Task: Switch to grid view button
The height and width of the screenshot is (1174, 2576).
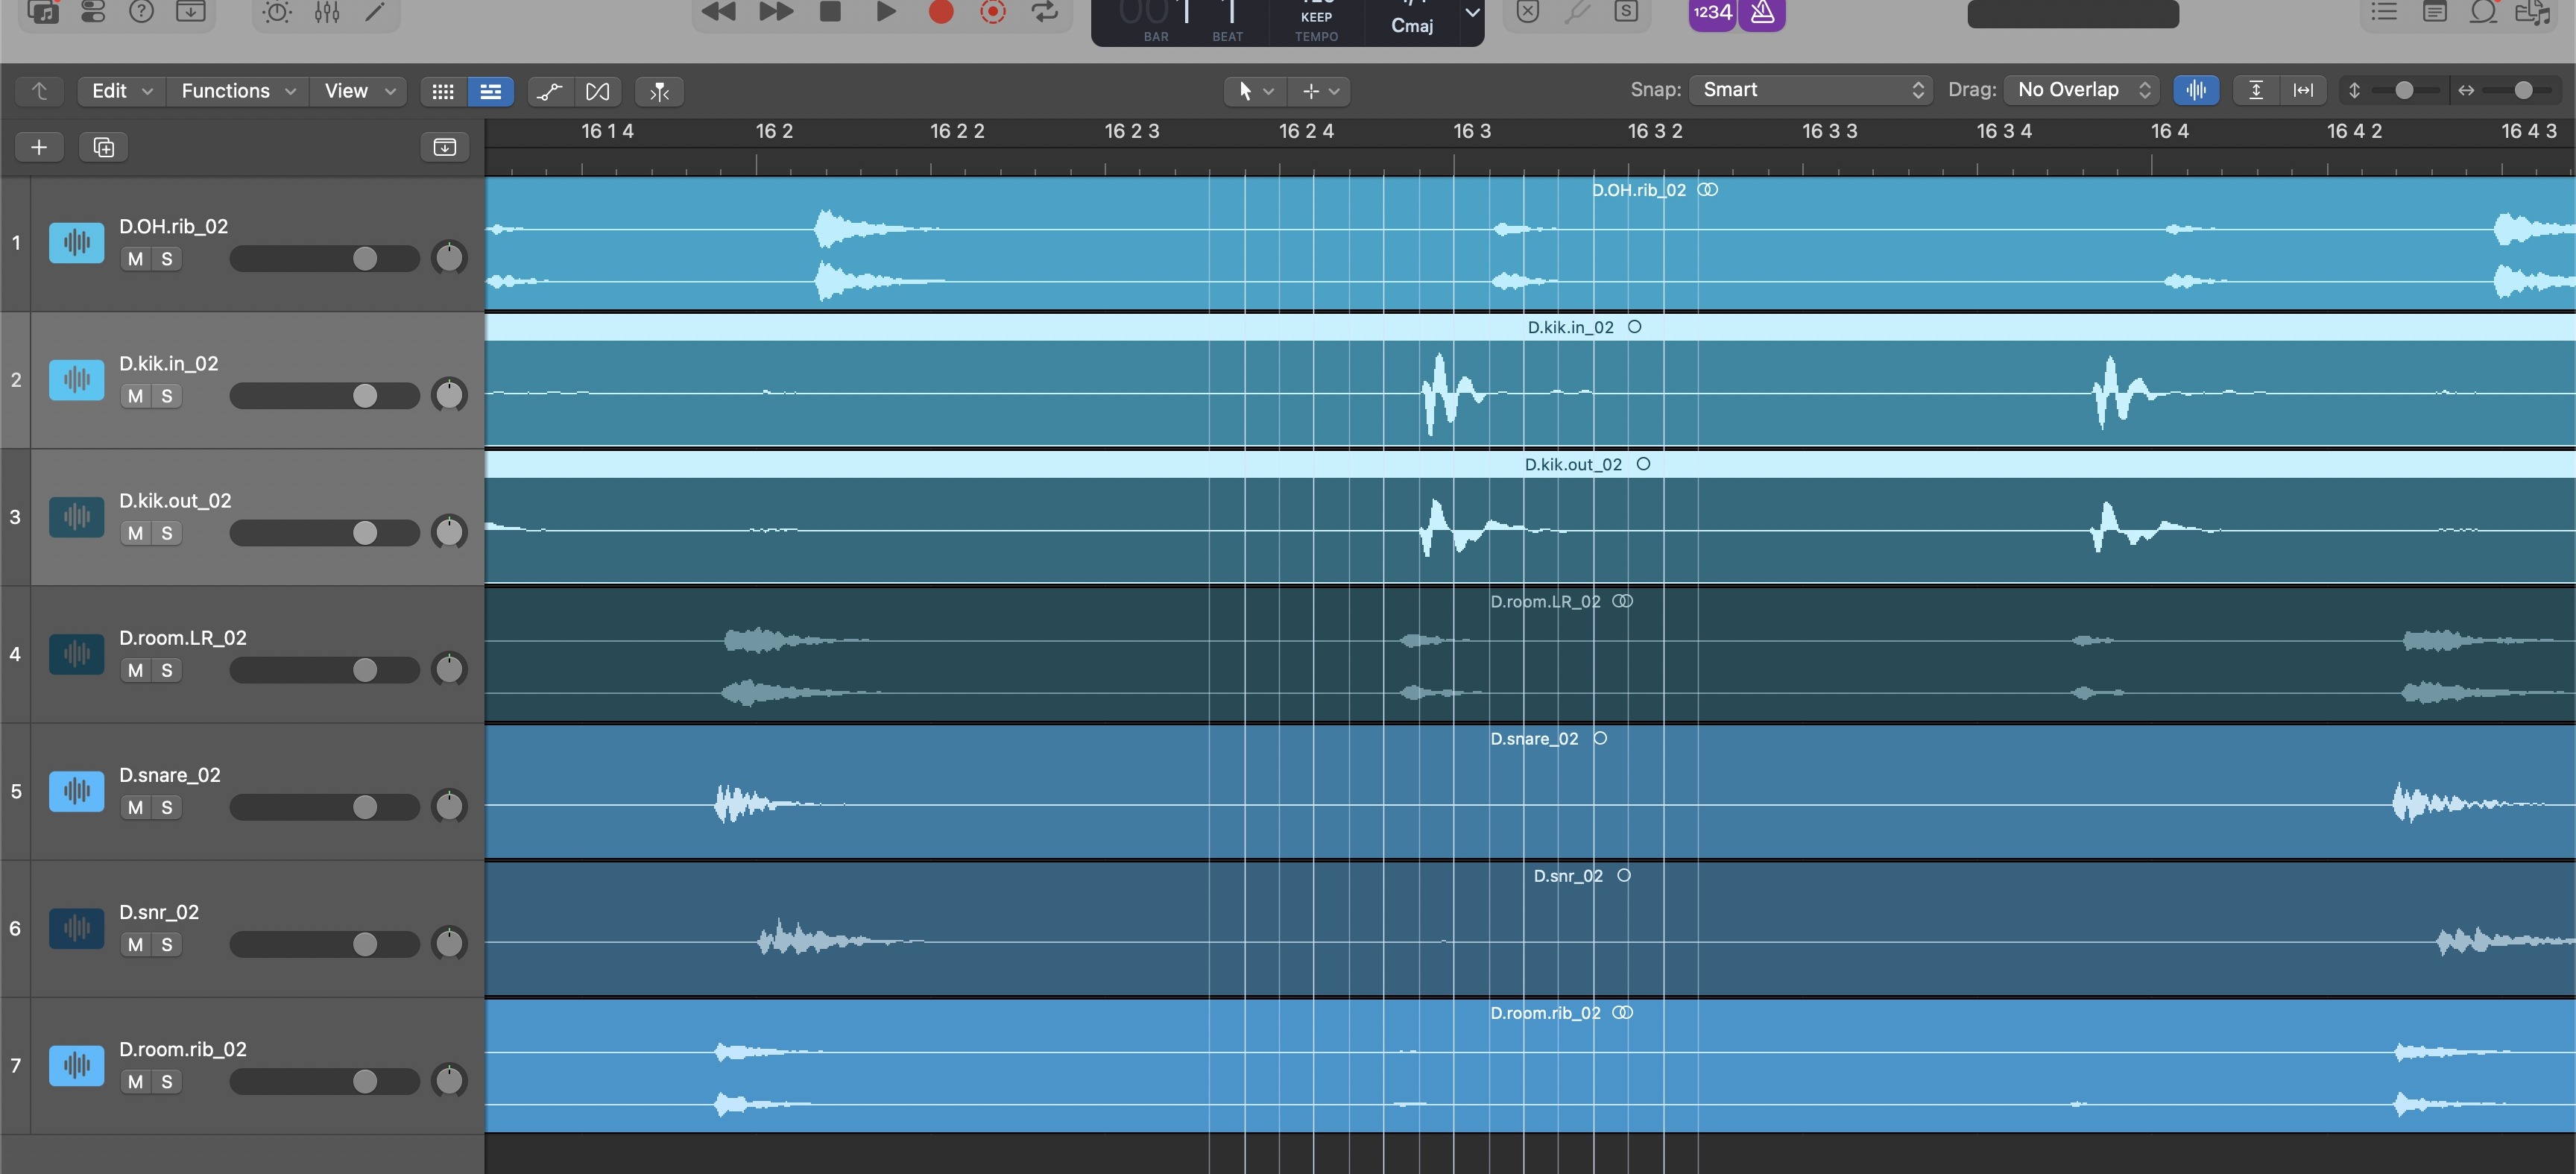Action: (x=443, y=91)
